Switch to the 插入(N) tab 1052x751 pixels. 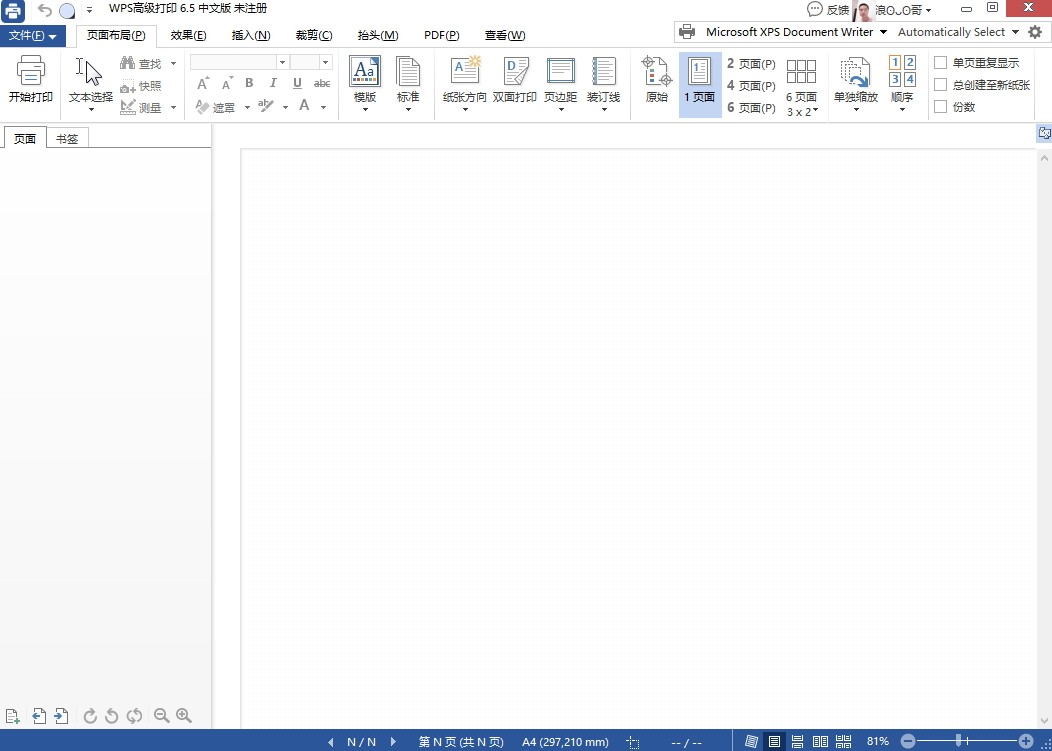pyautogui.click(x=250, y=36)
